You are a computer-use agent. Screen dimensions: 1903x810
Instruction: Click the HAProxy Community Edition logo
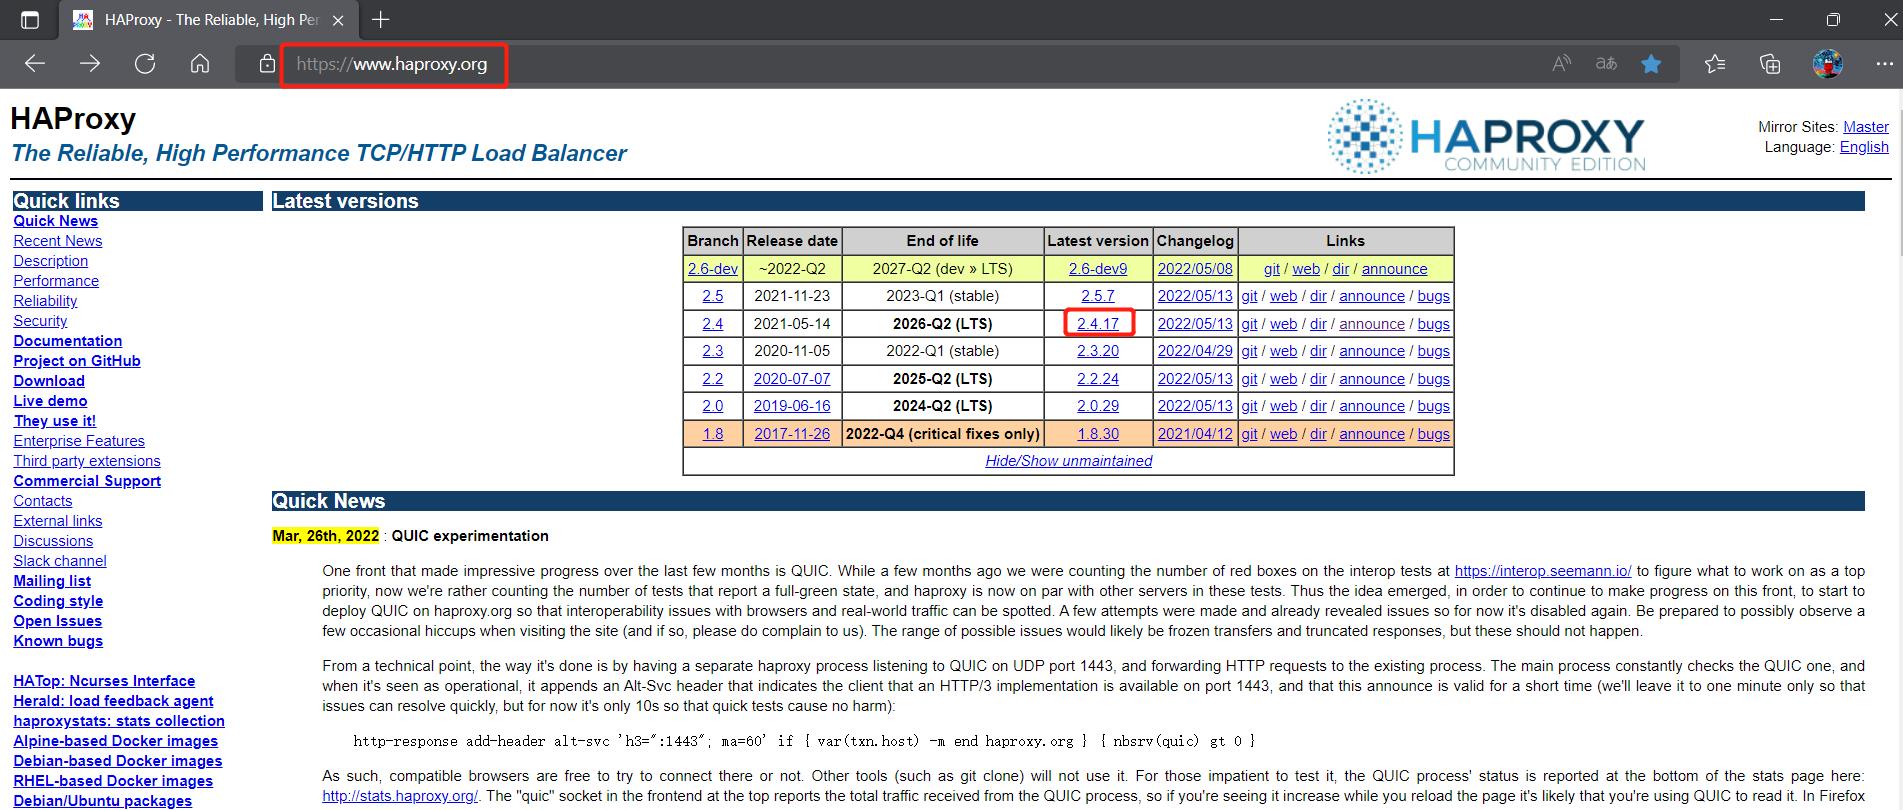tap(1486, 136)
